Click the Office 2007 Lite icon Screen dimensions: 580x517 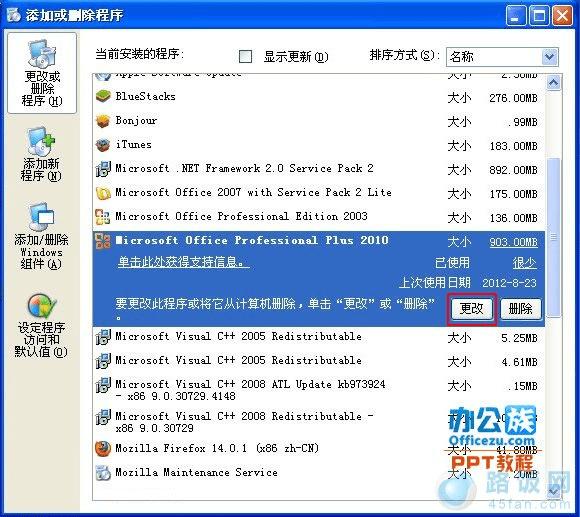point(103,193)
